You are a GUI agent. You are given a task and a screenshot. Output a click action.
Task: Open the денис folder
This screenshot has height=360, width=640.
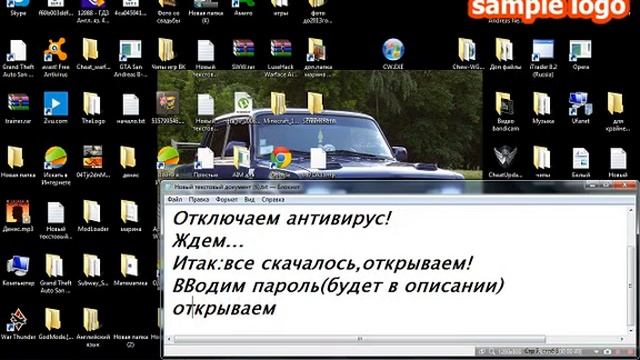click(128, 158)
